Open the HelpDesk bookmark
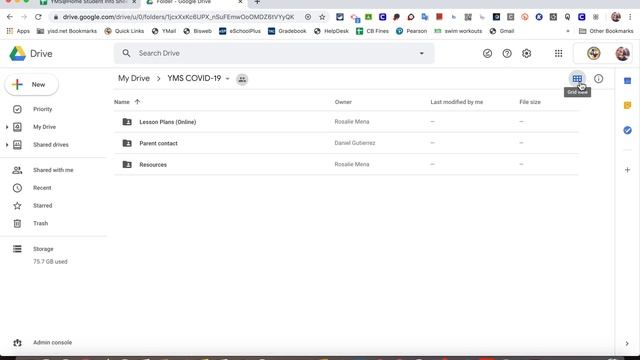 point(331,31)
